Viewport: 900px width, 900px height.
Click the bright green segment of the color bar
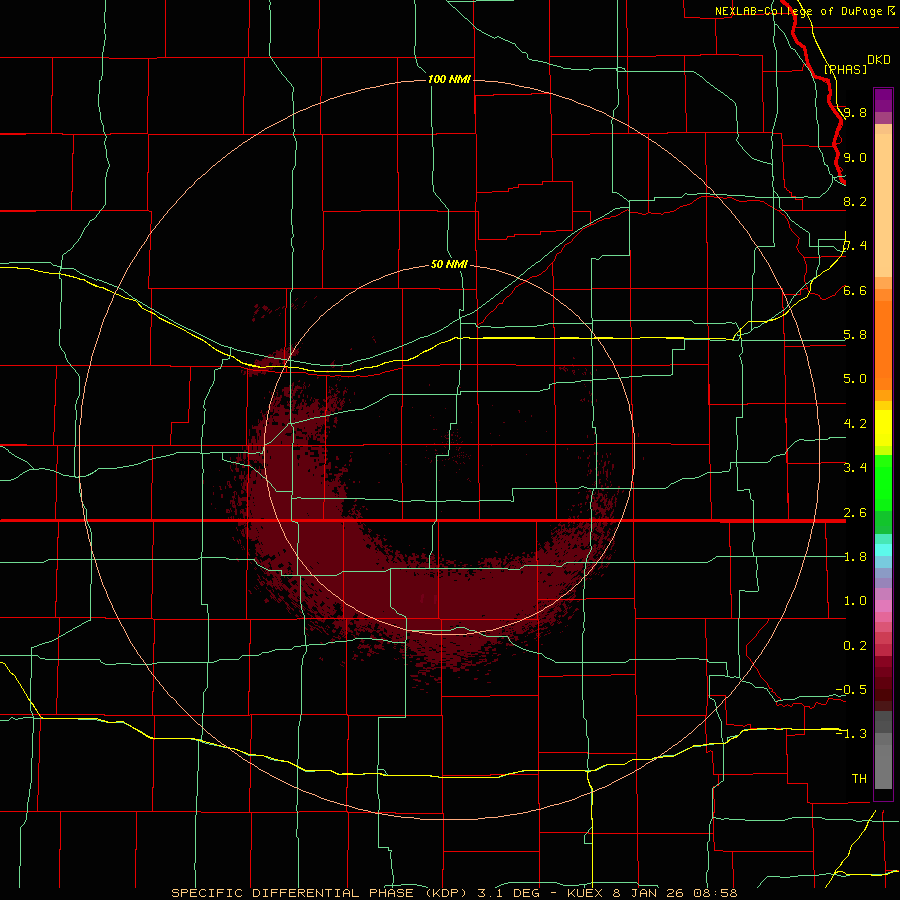point(883,483)
